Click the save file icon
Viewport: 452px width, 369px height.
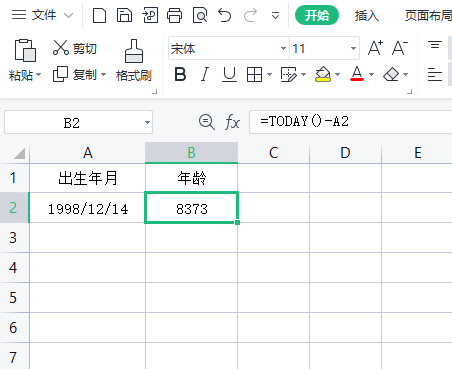(x=124, y=15)
